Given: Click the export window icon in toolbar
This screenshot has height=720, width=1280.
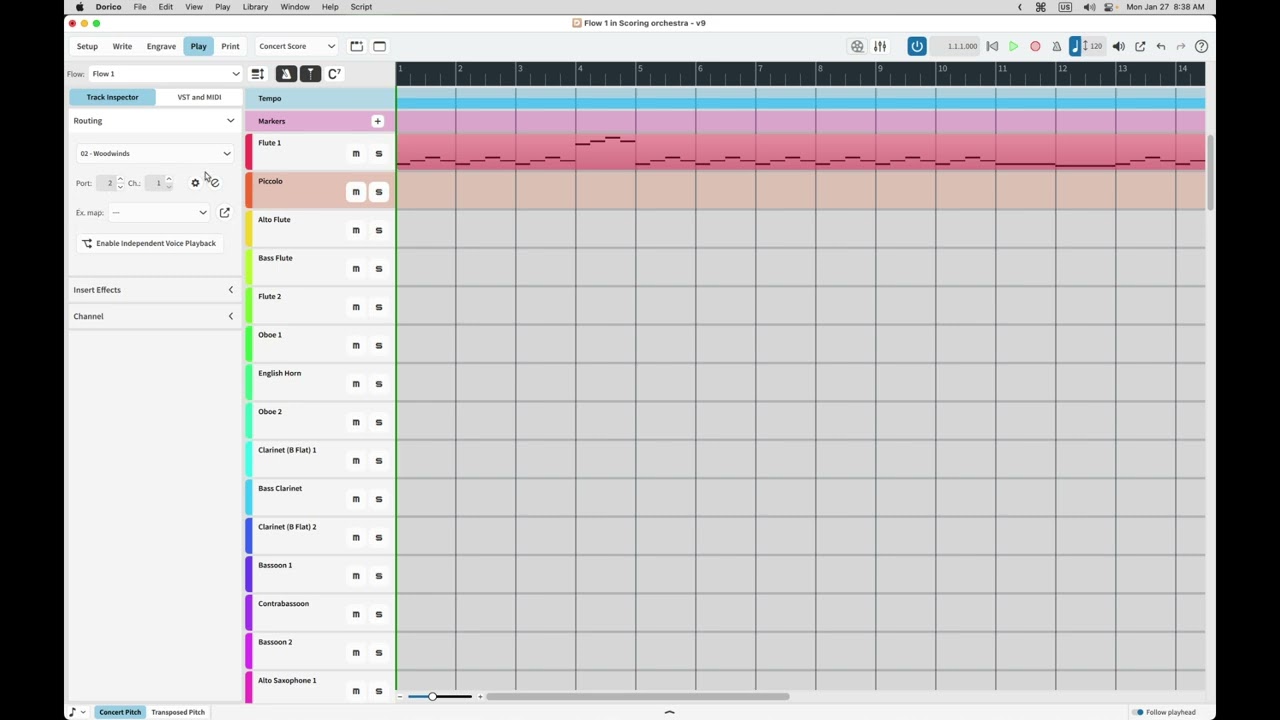Looking at the screenshot, I should 1140,46.
